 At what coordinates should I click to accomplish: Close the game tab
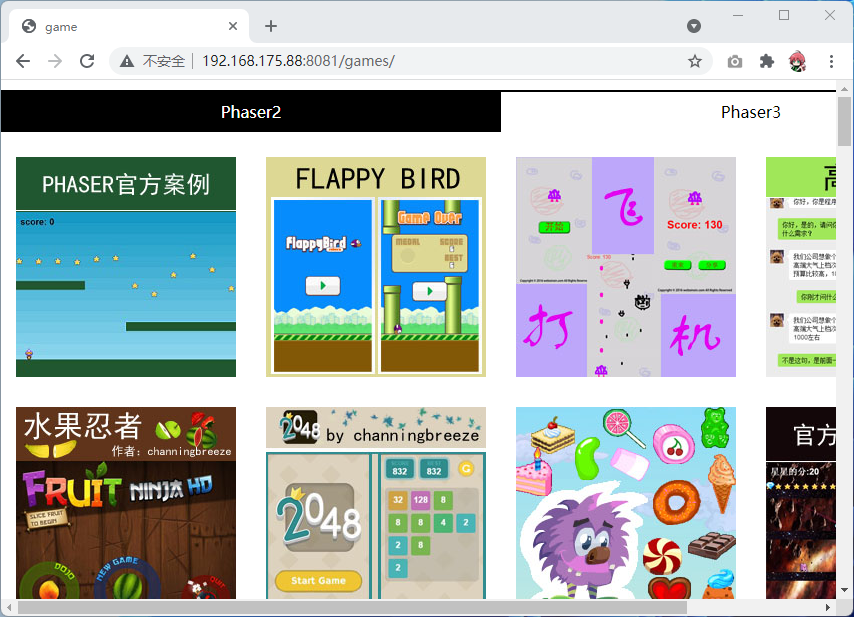tap(234, 27)
